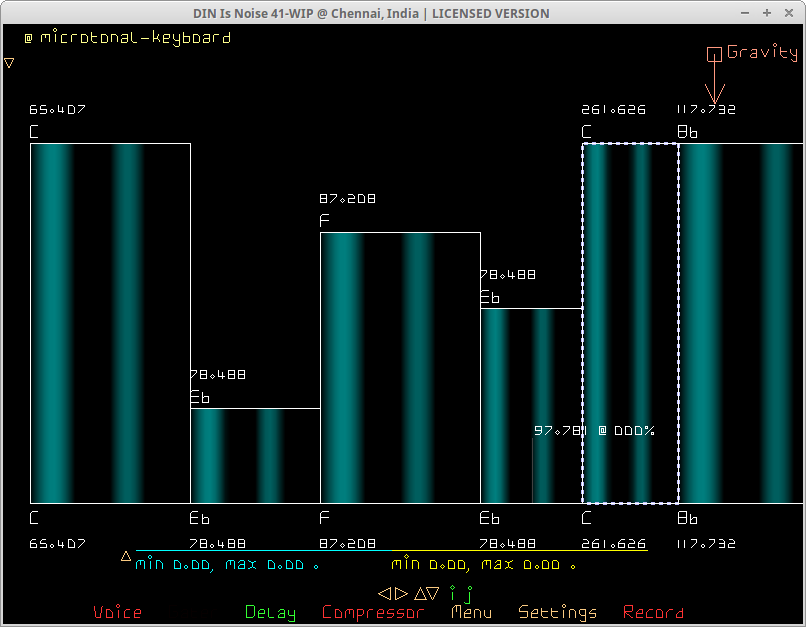The height and width of the screenshot is (627, 806).
Task: Click the Record button
Action: (653, 612)
